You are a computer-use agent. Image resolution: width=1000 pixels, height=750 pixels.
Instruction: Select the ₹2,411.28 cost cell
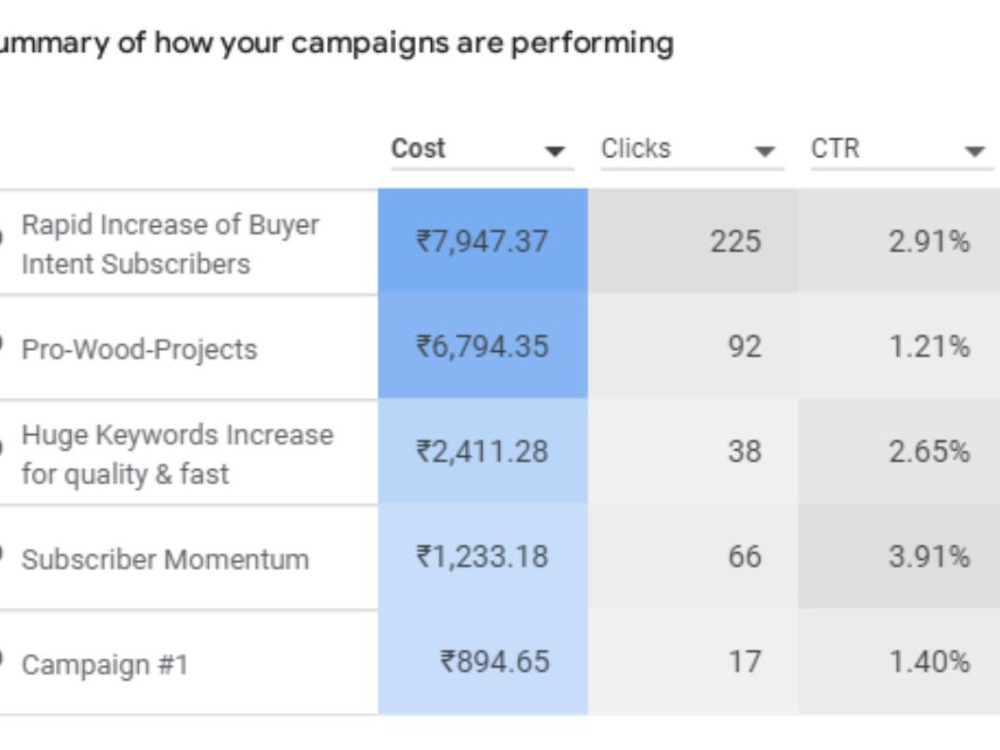tap(483, 452)
